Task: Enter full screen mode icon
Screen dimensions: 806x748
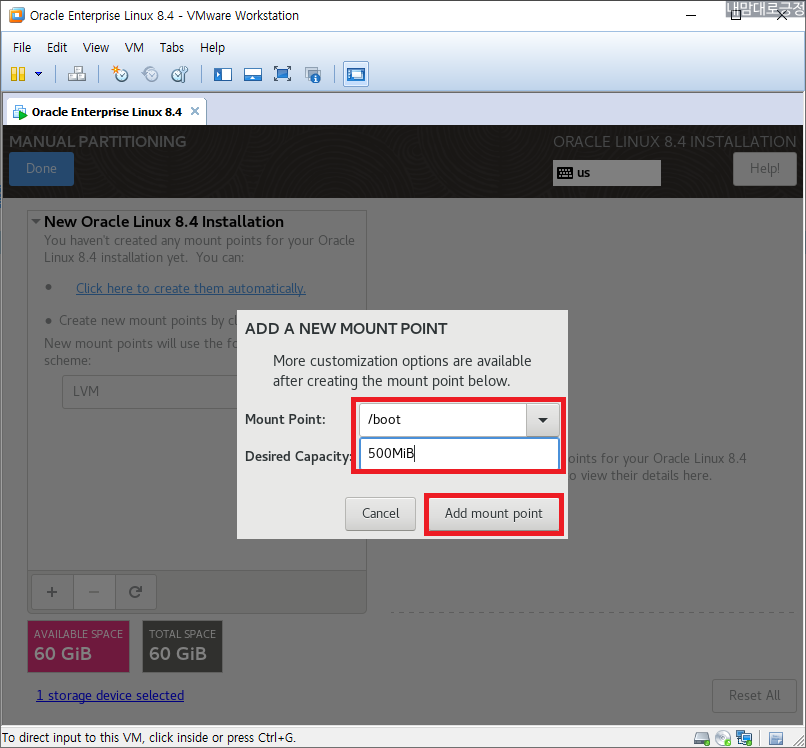Action: (282, 74)
